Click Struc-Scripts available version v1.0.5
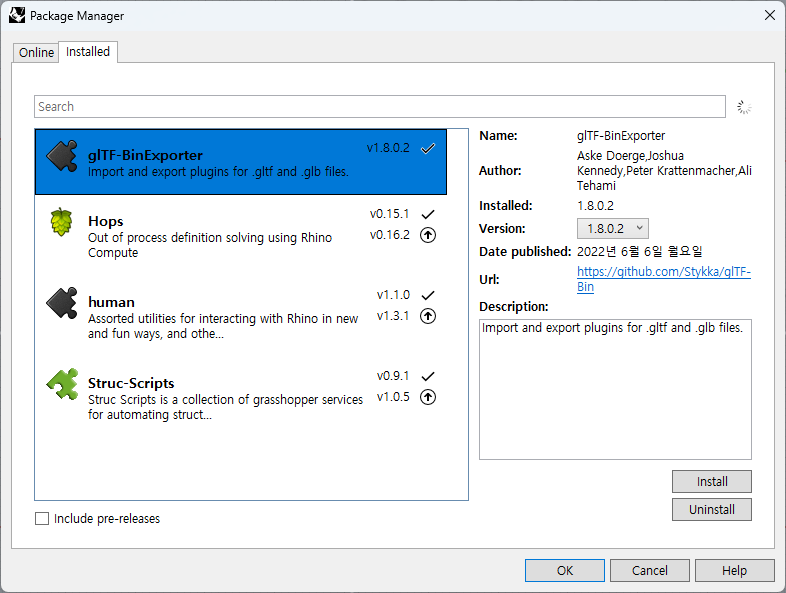786x593 pixels. [x=393, y=397]
